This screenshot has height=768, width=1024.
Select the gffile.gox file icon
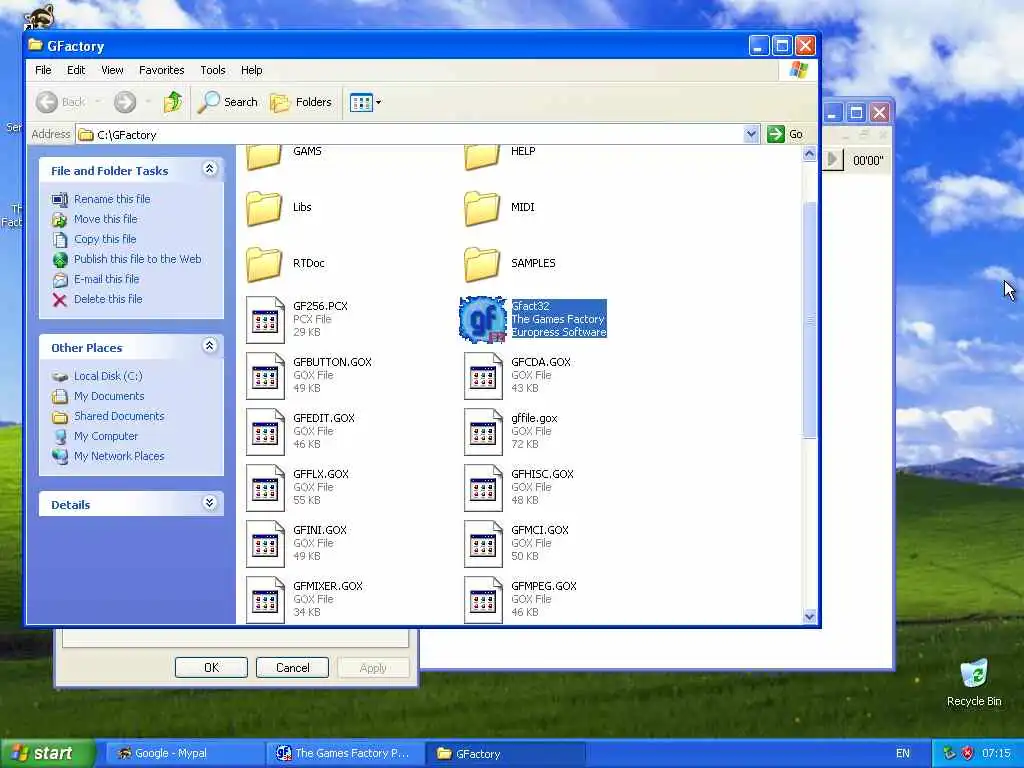pyautogui.click(x=483, y=432)
